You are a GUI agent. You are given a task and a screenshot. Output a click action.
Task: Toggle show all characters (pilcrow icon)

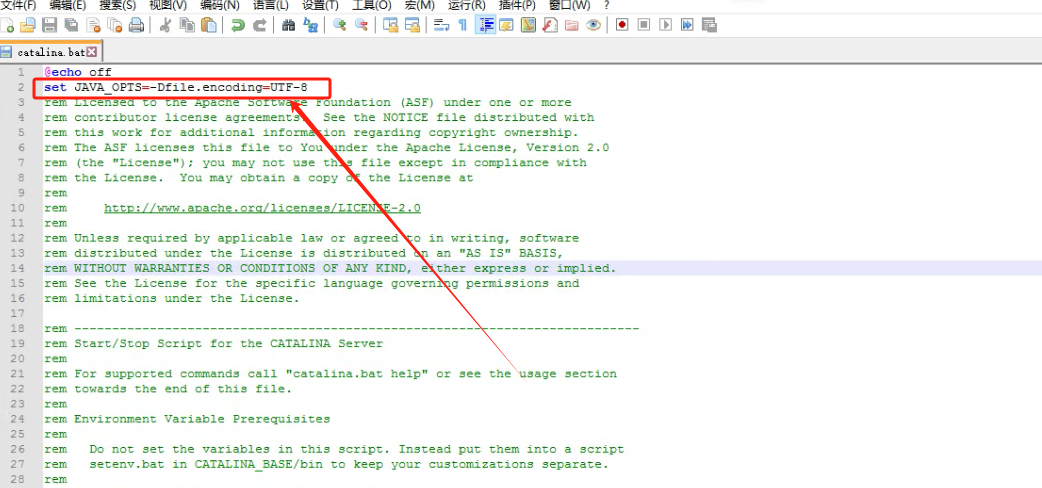463,25
